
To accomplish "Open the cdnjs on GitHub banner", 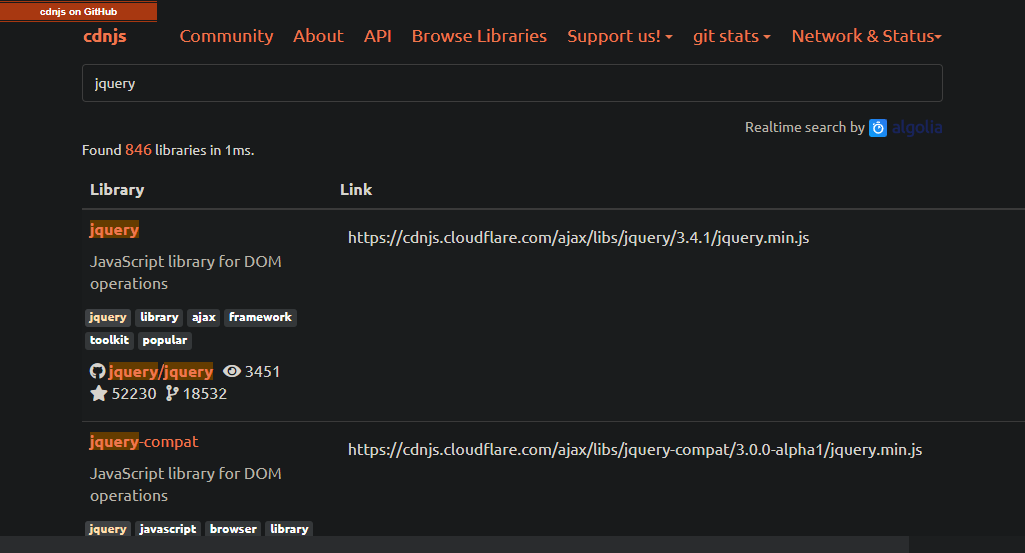I will [78, 11].
